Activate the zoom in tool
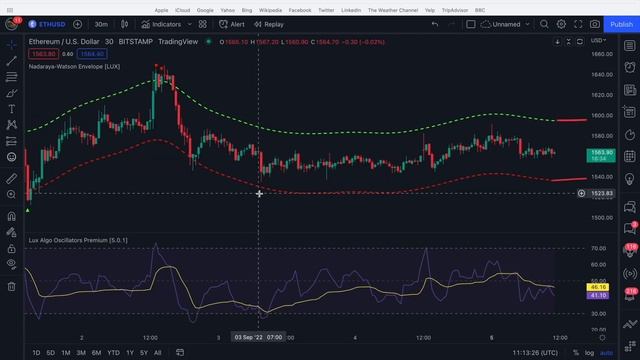 coord(11,195)
